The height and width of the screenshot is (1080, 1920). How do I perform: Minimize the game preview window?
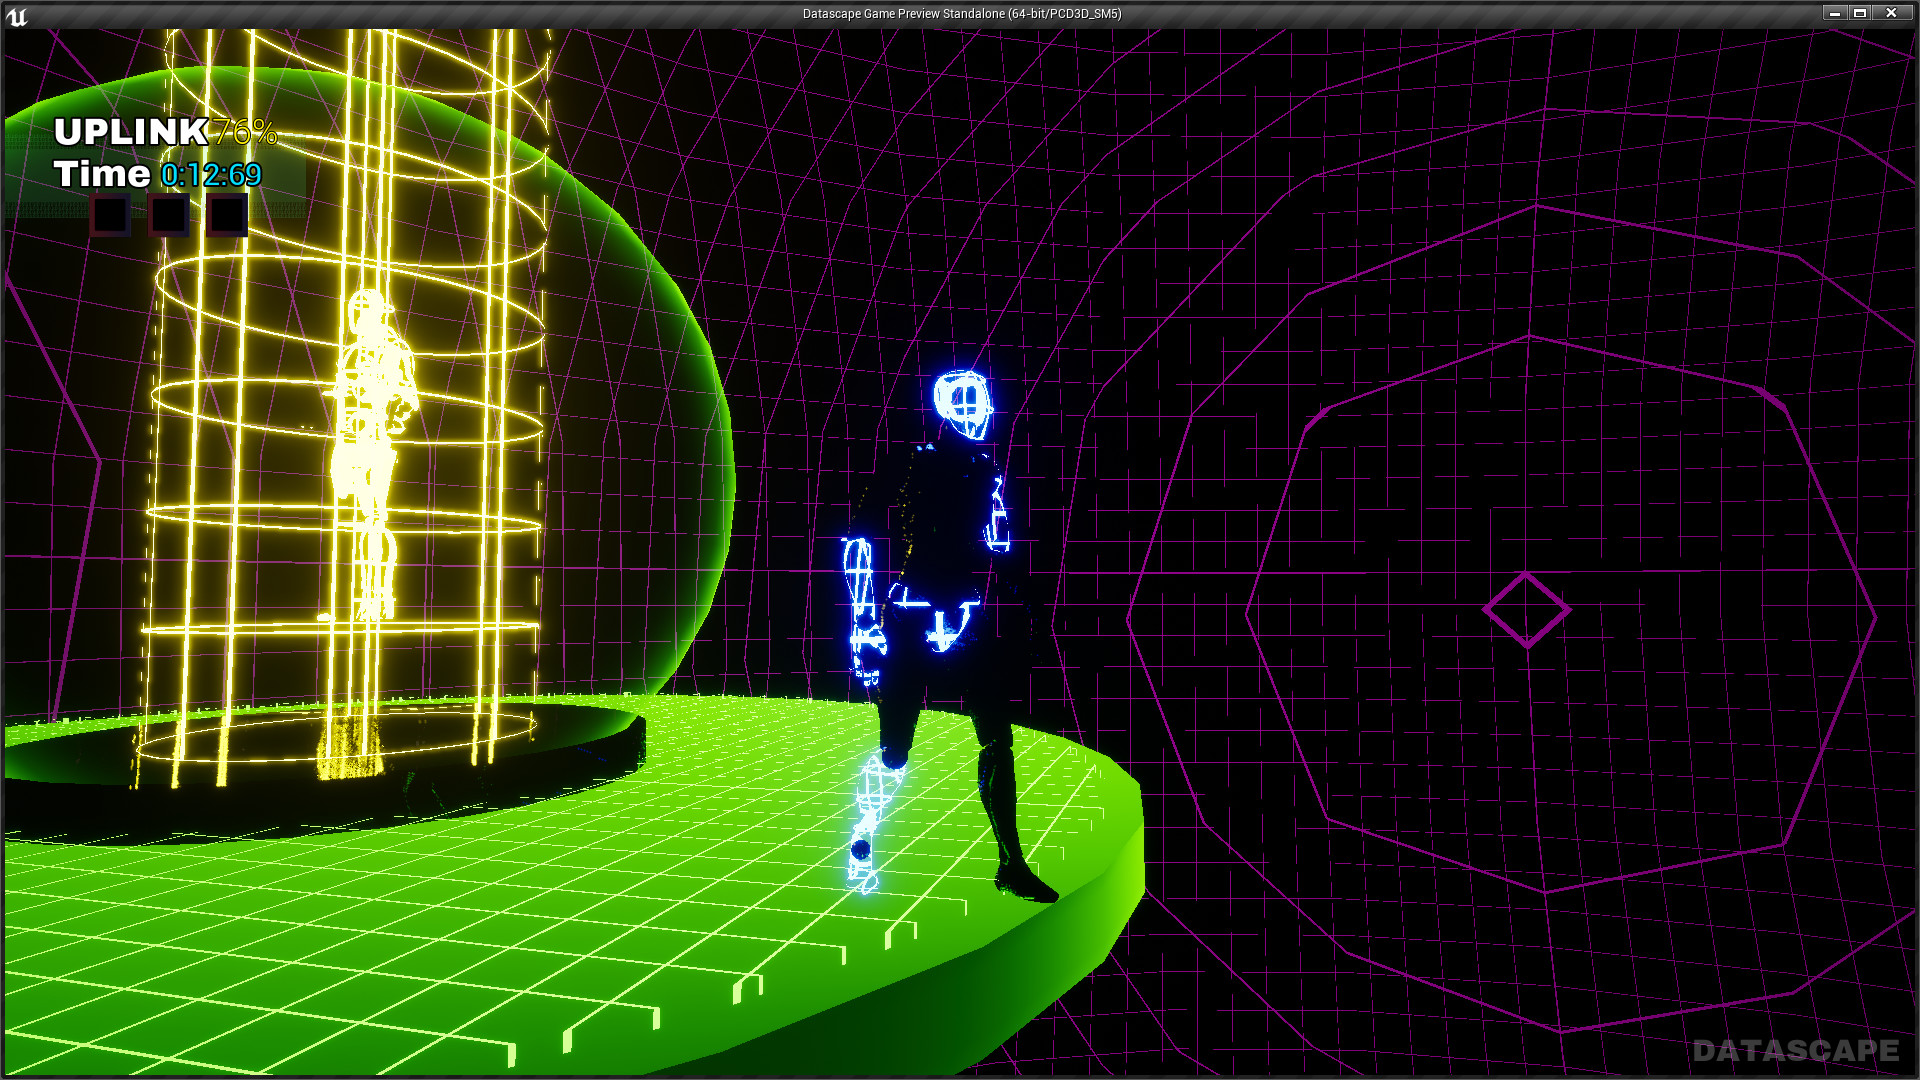[x=1834, y=13]
